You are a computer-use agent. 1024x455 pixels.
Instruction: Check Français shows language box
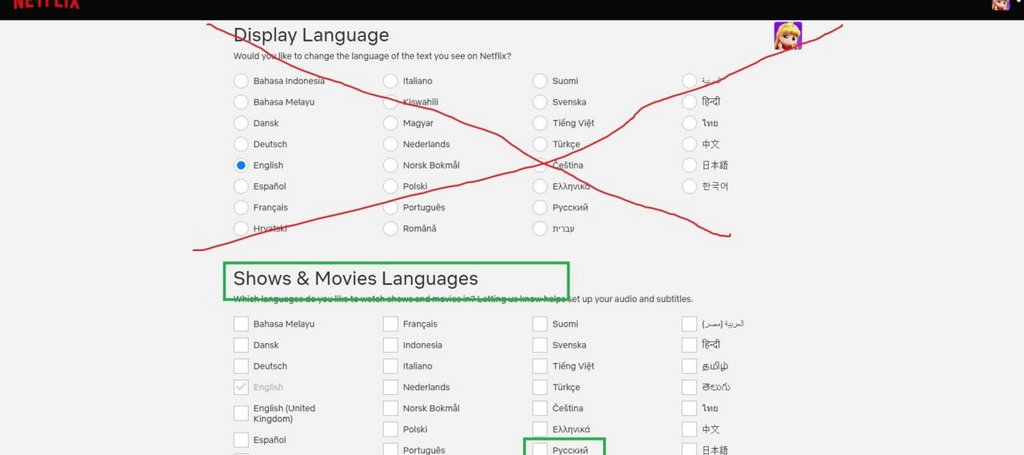pos(391,324)
